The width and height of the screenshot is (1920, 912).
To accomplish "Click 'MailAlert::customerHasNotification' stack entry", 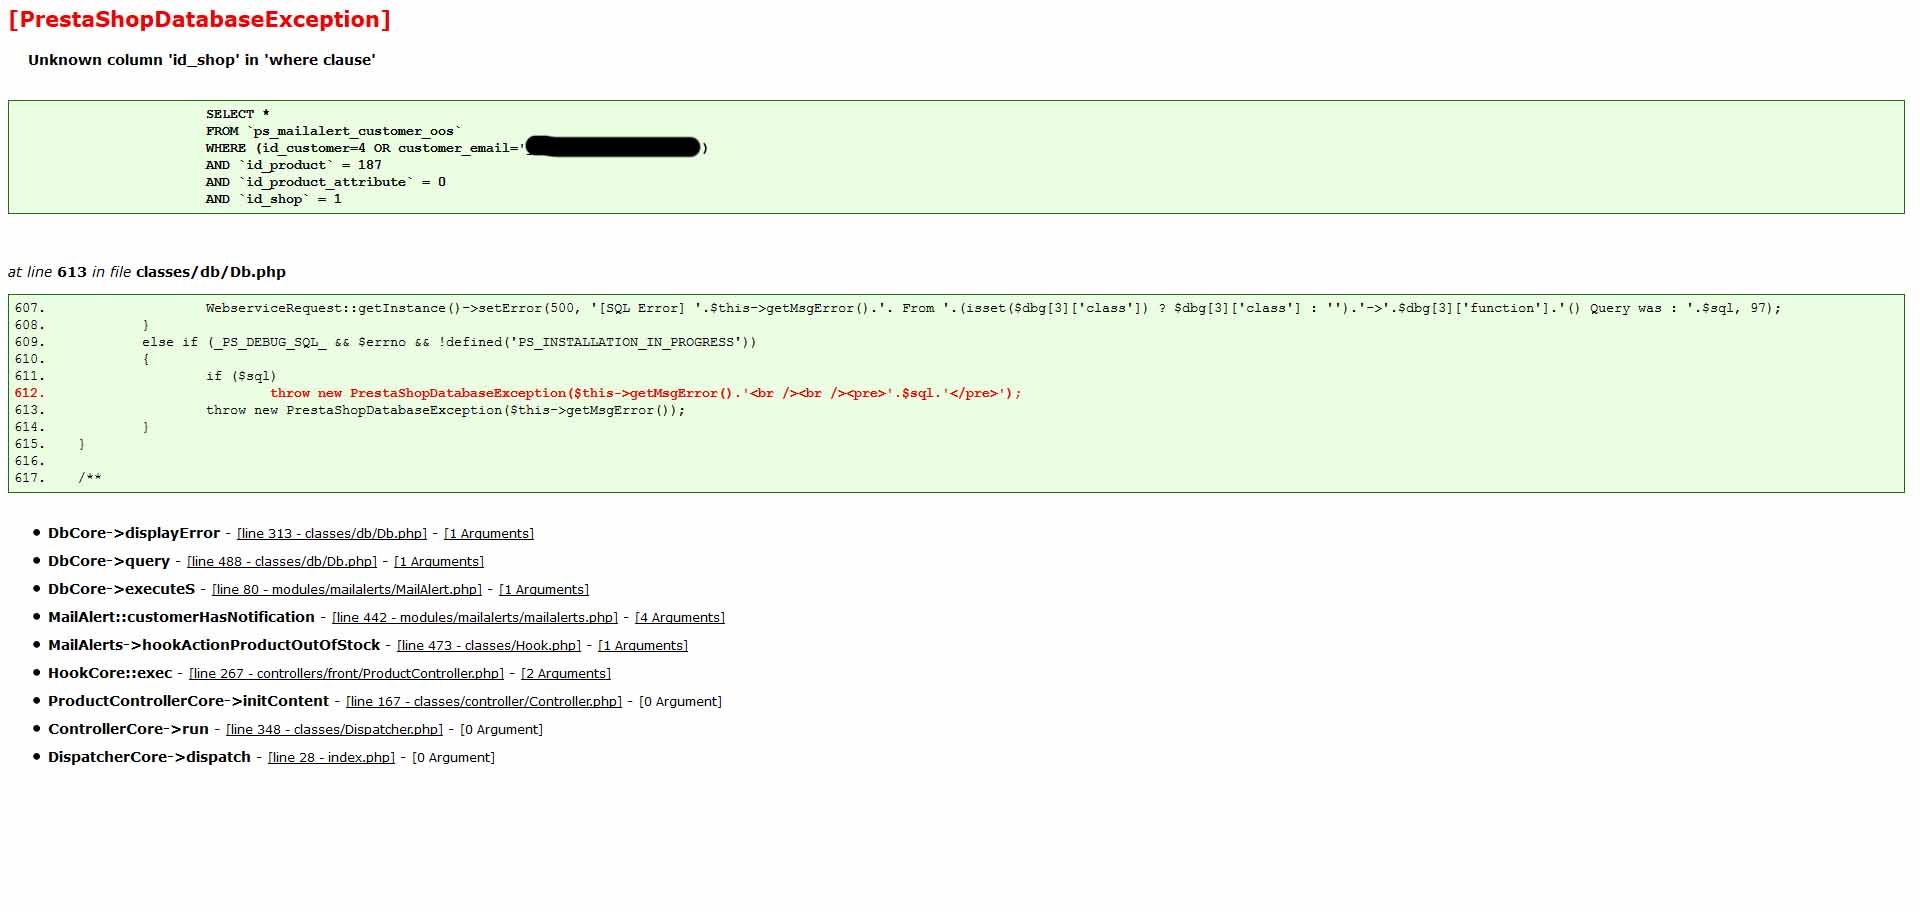I will (x=181, y=618).
